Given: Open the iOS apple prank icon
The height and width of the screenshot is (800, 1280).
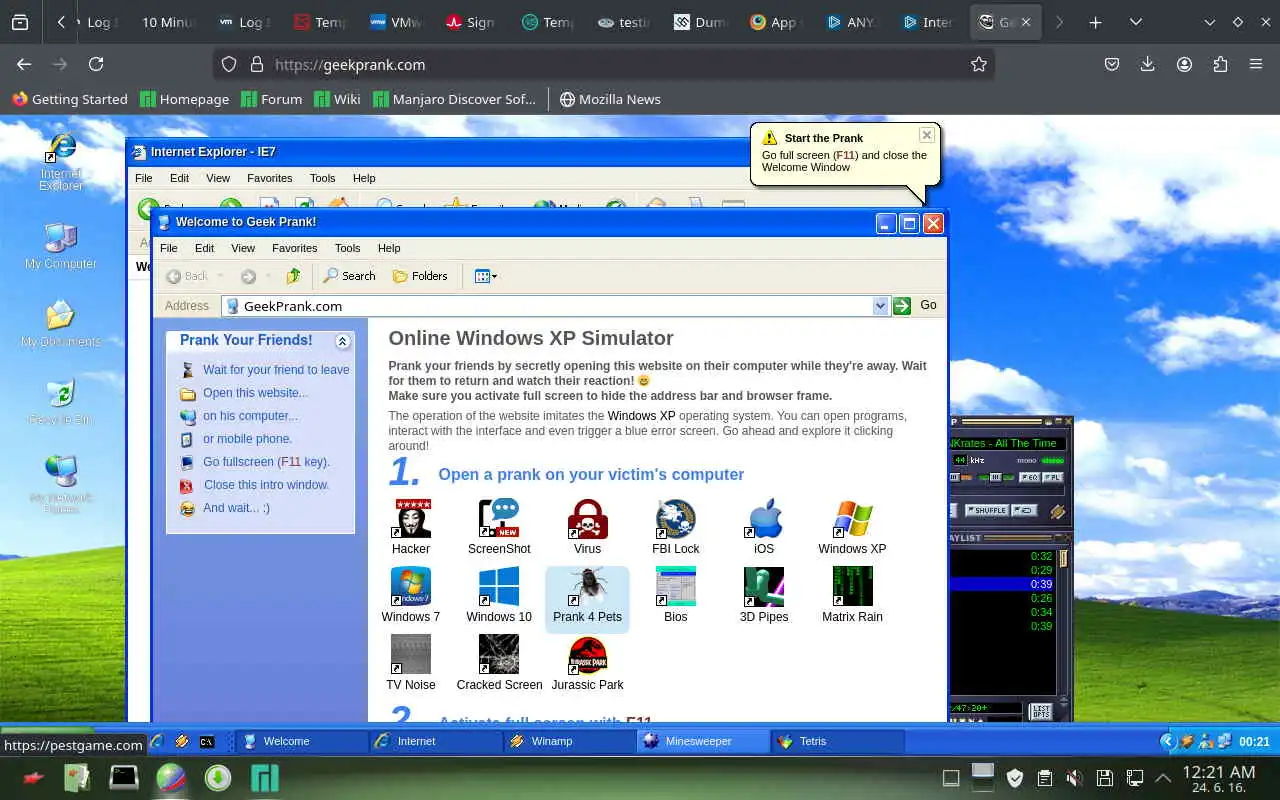Looking at the screenshot, I should [764, 527].
